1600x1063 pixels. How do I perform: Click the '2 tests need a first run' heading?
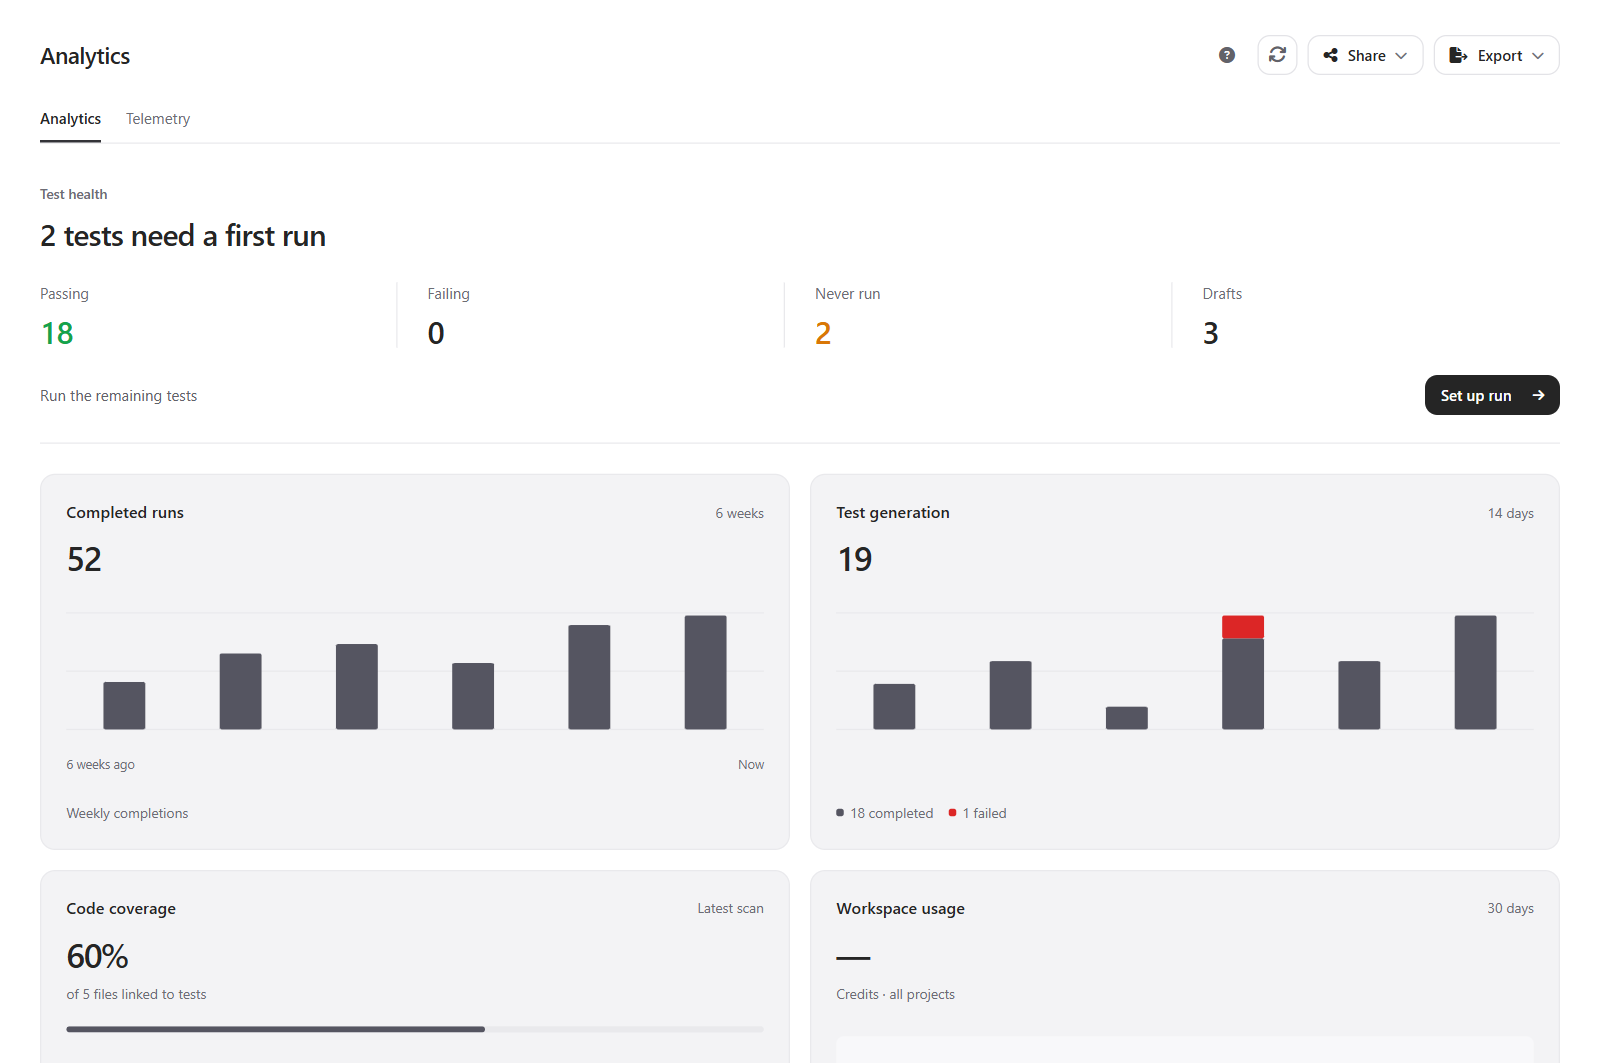click(183, 236)
